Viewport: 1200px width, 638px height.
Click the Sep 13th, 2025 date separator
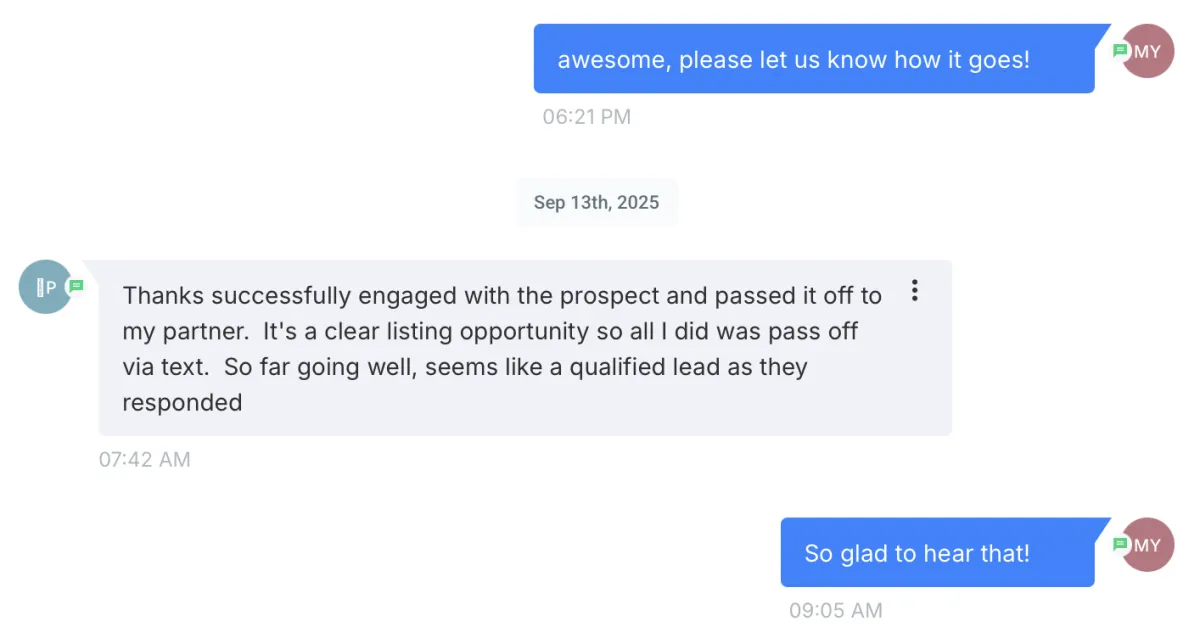(596, 203)
